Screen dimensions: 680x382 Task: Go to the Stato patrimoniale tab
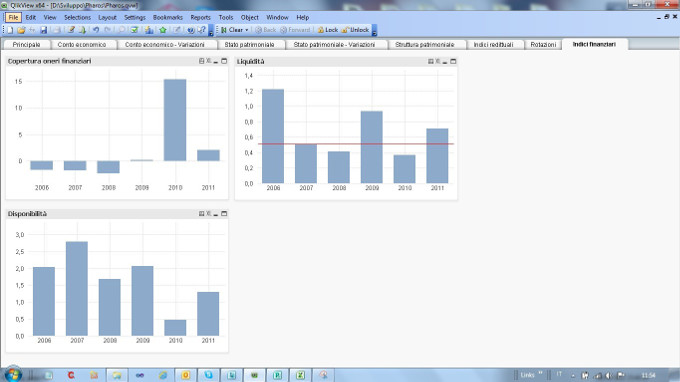click(x=249, y=45)
